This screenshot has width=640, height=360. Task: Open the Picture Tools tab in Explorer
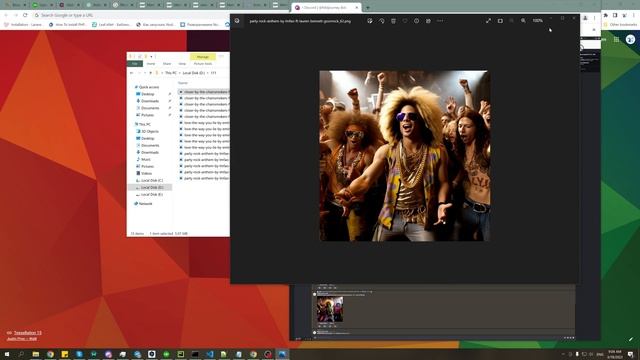click(x=203, y=64)
